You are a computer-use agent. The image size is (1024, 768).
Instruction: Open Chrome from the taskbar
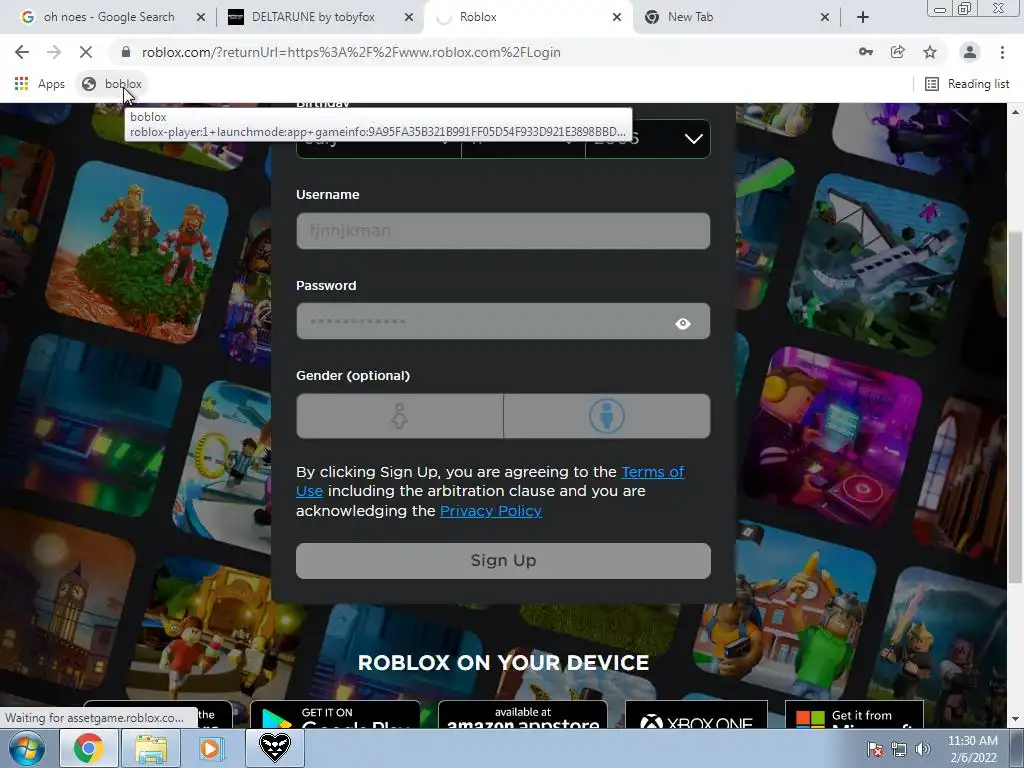tap(88, 748)
